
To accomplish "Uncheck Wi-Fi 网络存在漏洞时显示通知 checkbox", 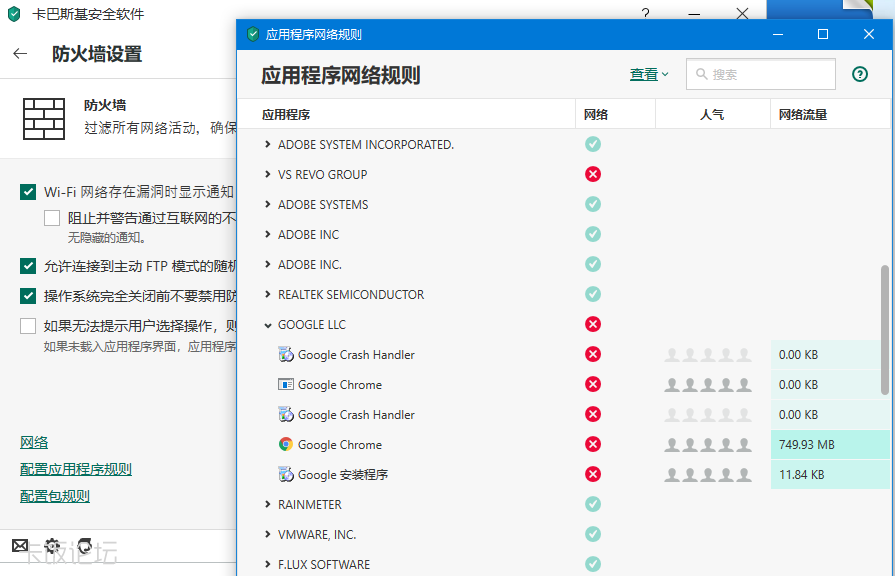I will [x=28, y=192].
